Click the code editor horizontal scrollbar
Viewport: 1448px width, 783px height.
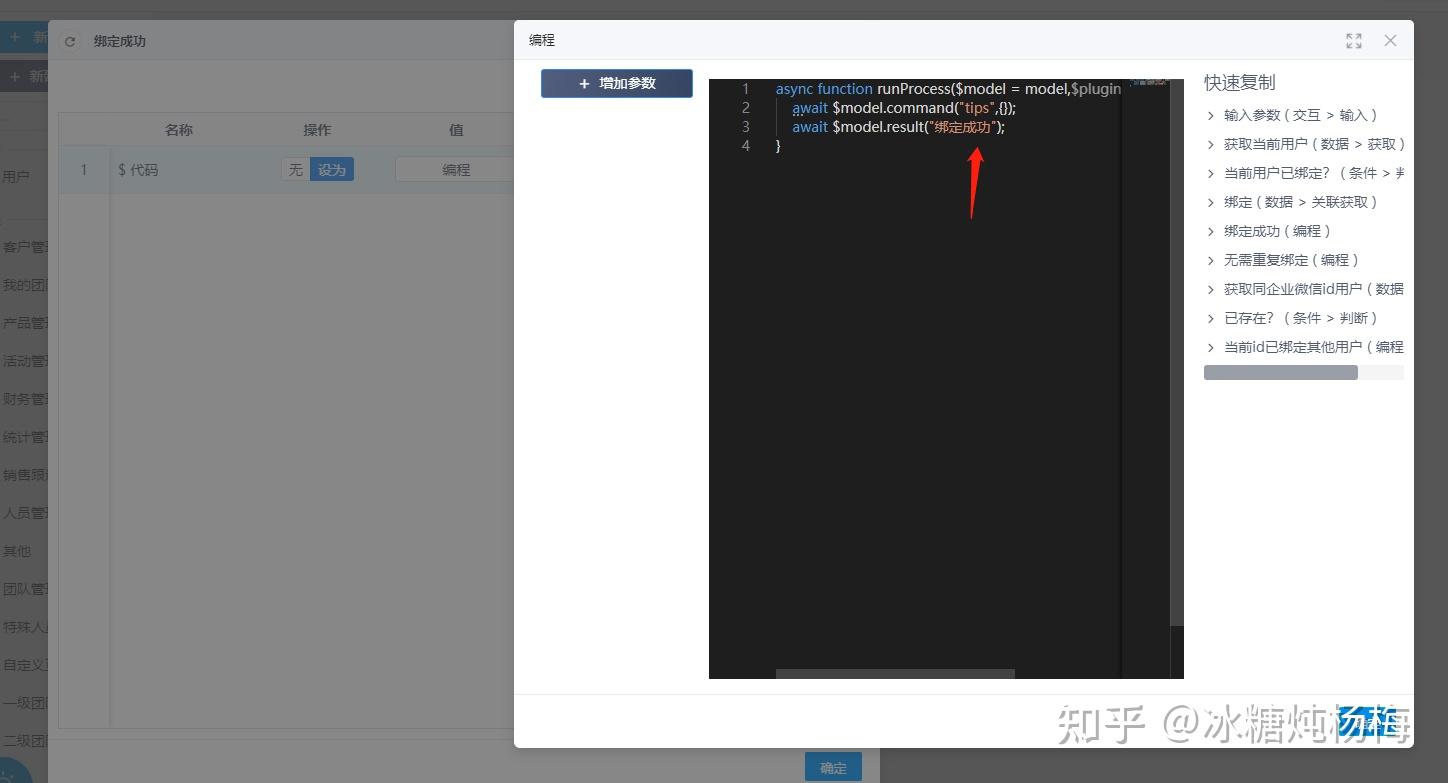pos(895,674)
